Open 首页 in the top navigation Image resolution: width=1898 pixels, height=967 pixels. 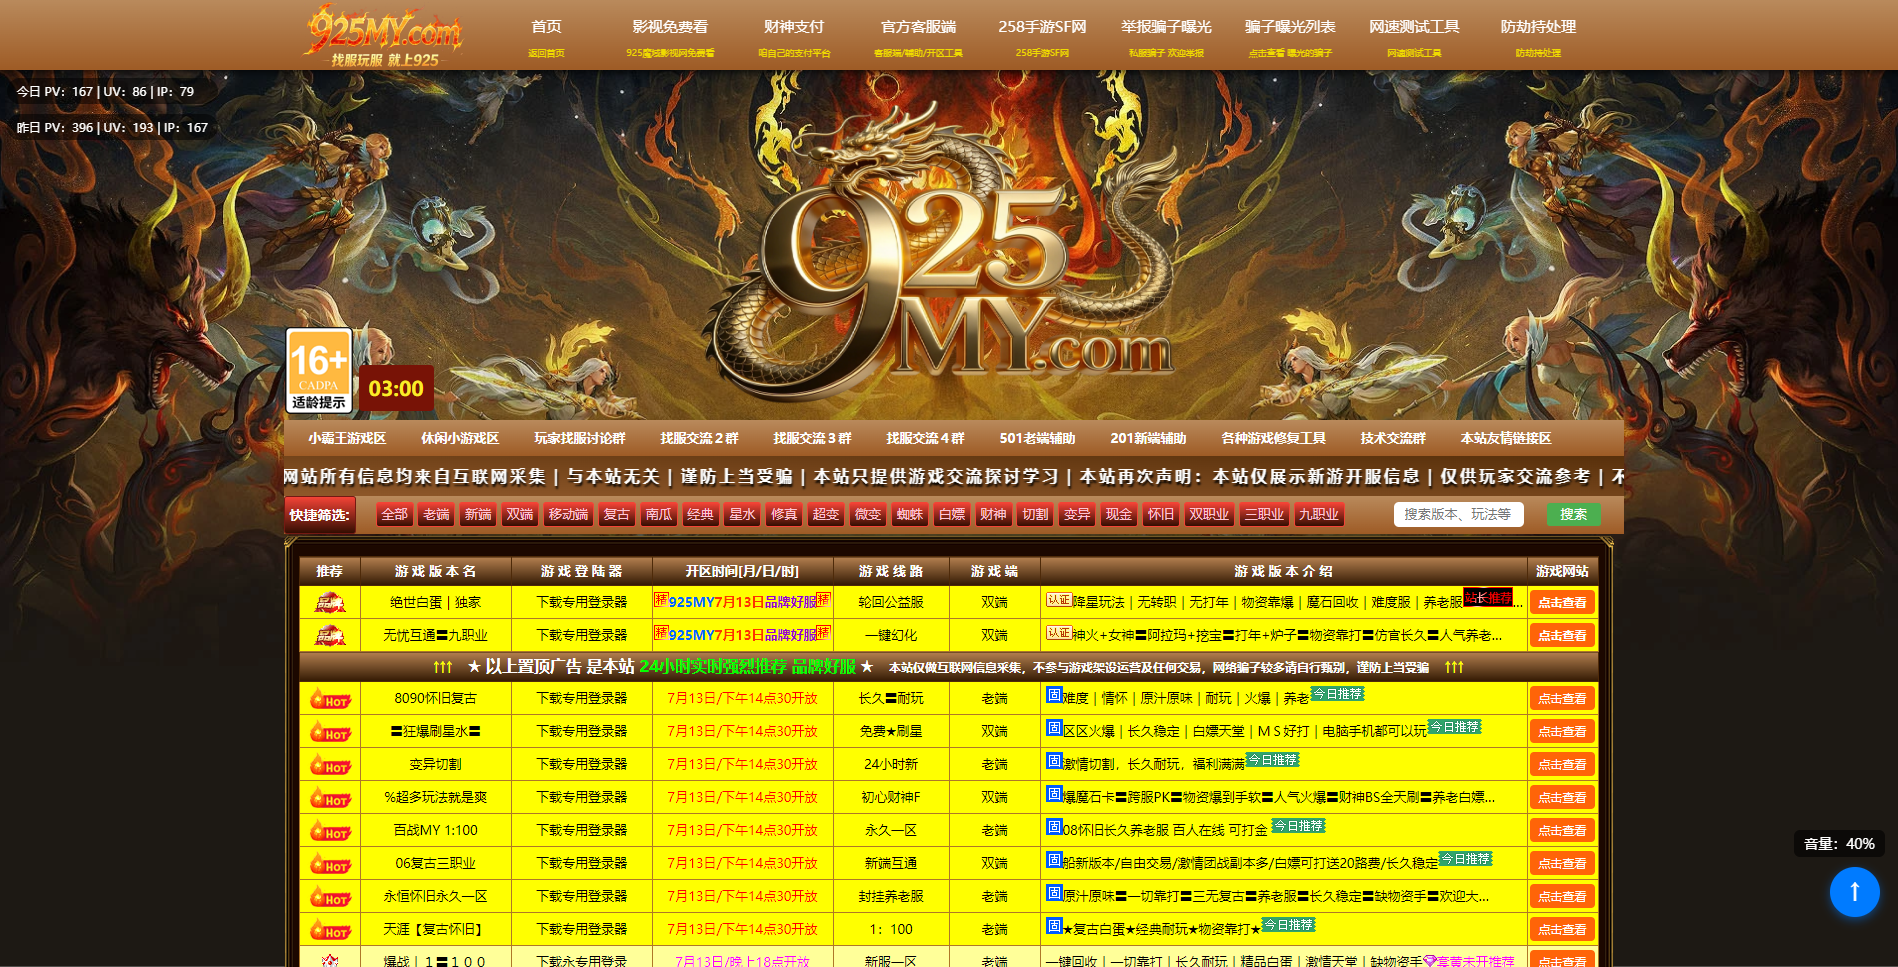[546, 27]
